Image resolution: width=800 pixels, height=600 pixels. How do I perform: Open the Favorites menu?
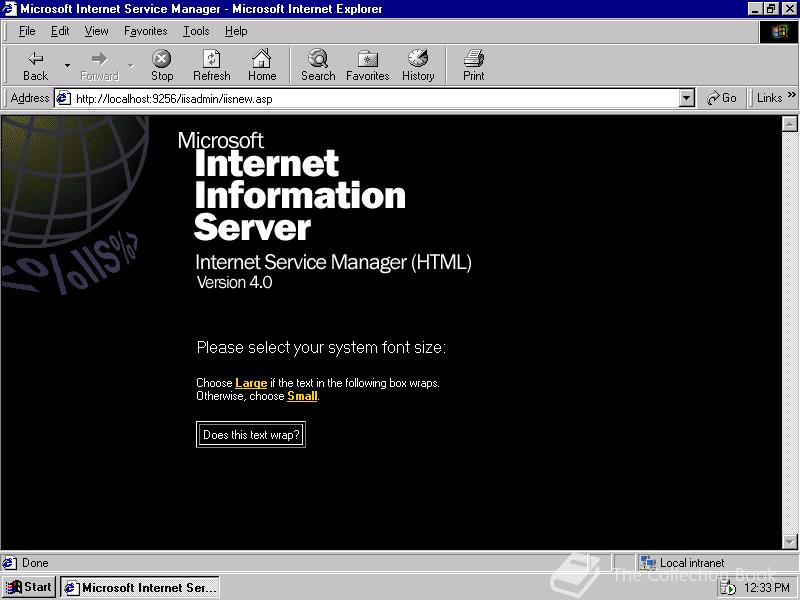click(145, 31)
